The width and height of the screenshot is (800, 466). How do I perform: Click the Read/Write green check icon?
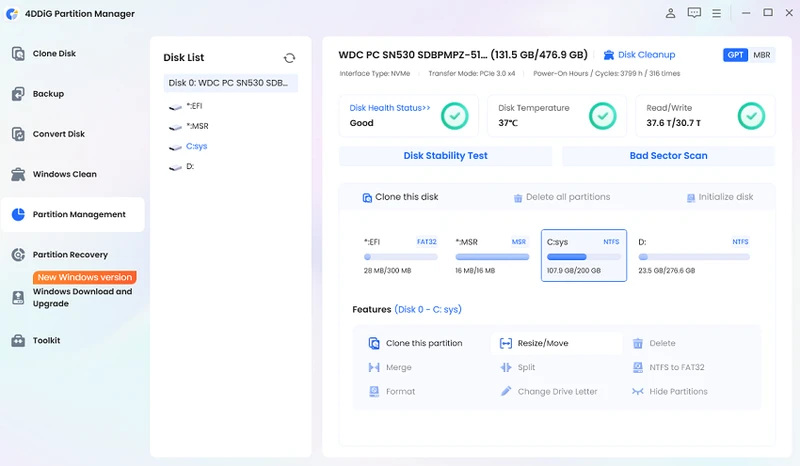[752, 116]
